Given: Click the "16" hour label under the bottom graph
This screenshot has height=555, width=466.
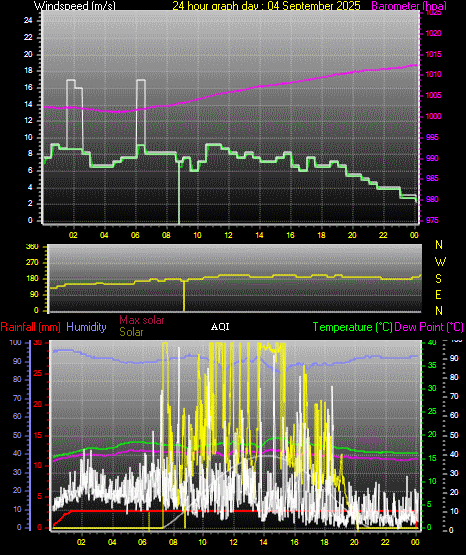Looking at the screenshot, I should (x=294, y=542).
